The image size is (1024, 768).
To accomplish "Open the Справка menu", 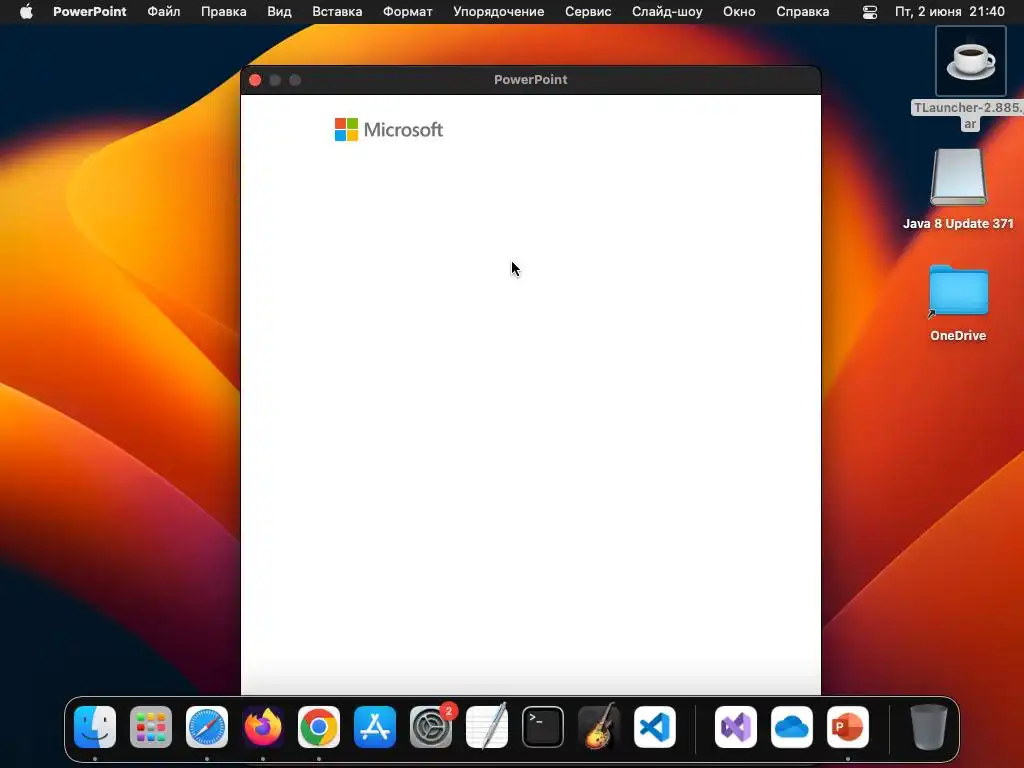I will point(803,12).
